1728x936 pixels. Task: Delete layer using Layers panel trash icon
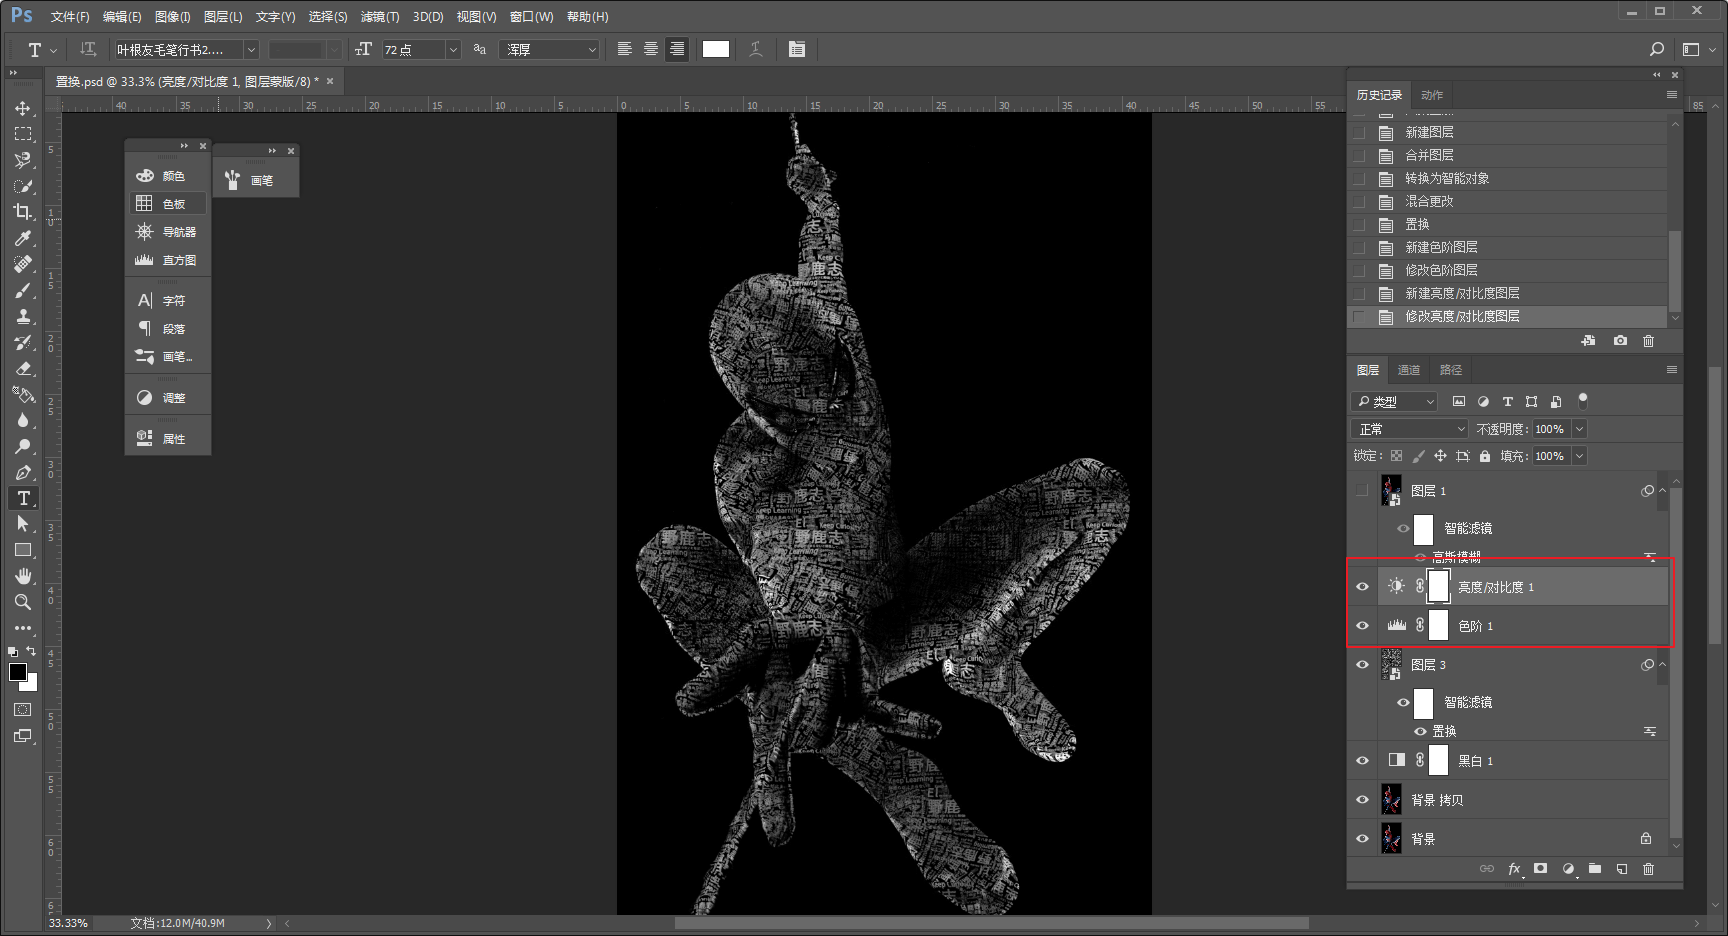[1648, 869]
